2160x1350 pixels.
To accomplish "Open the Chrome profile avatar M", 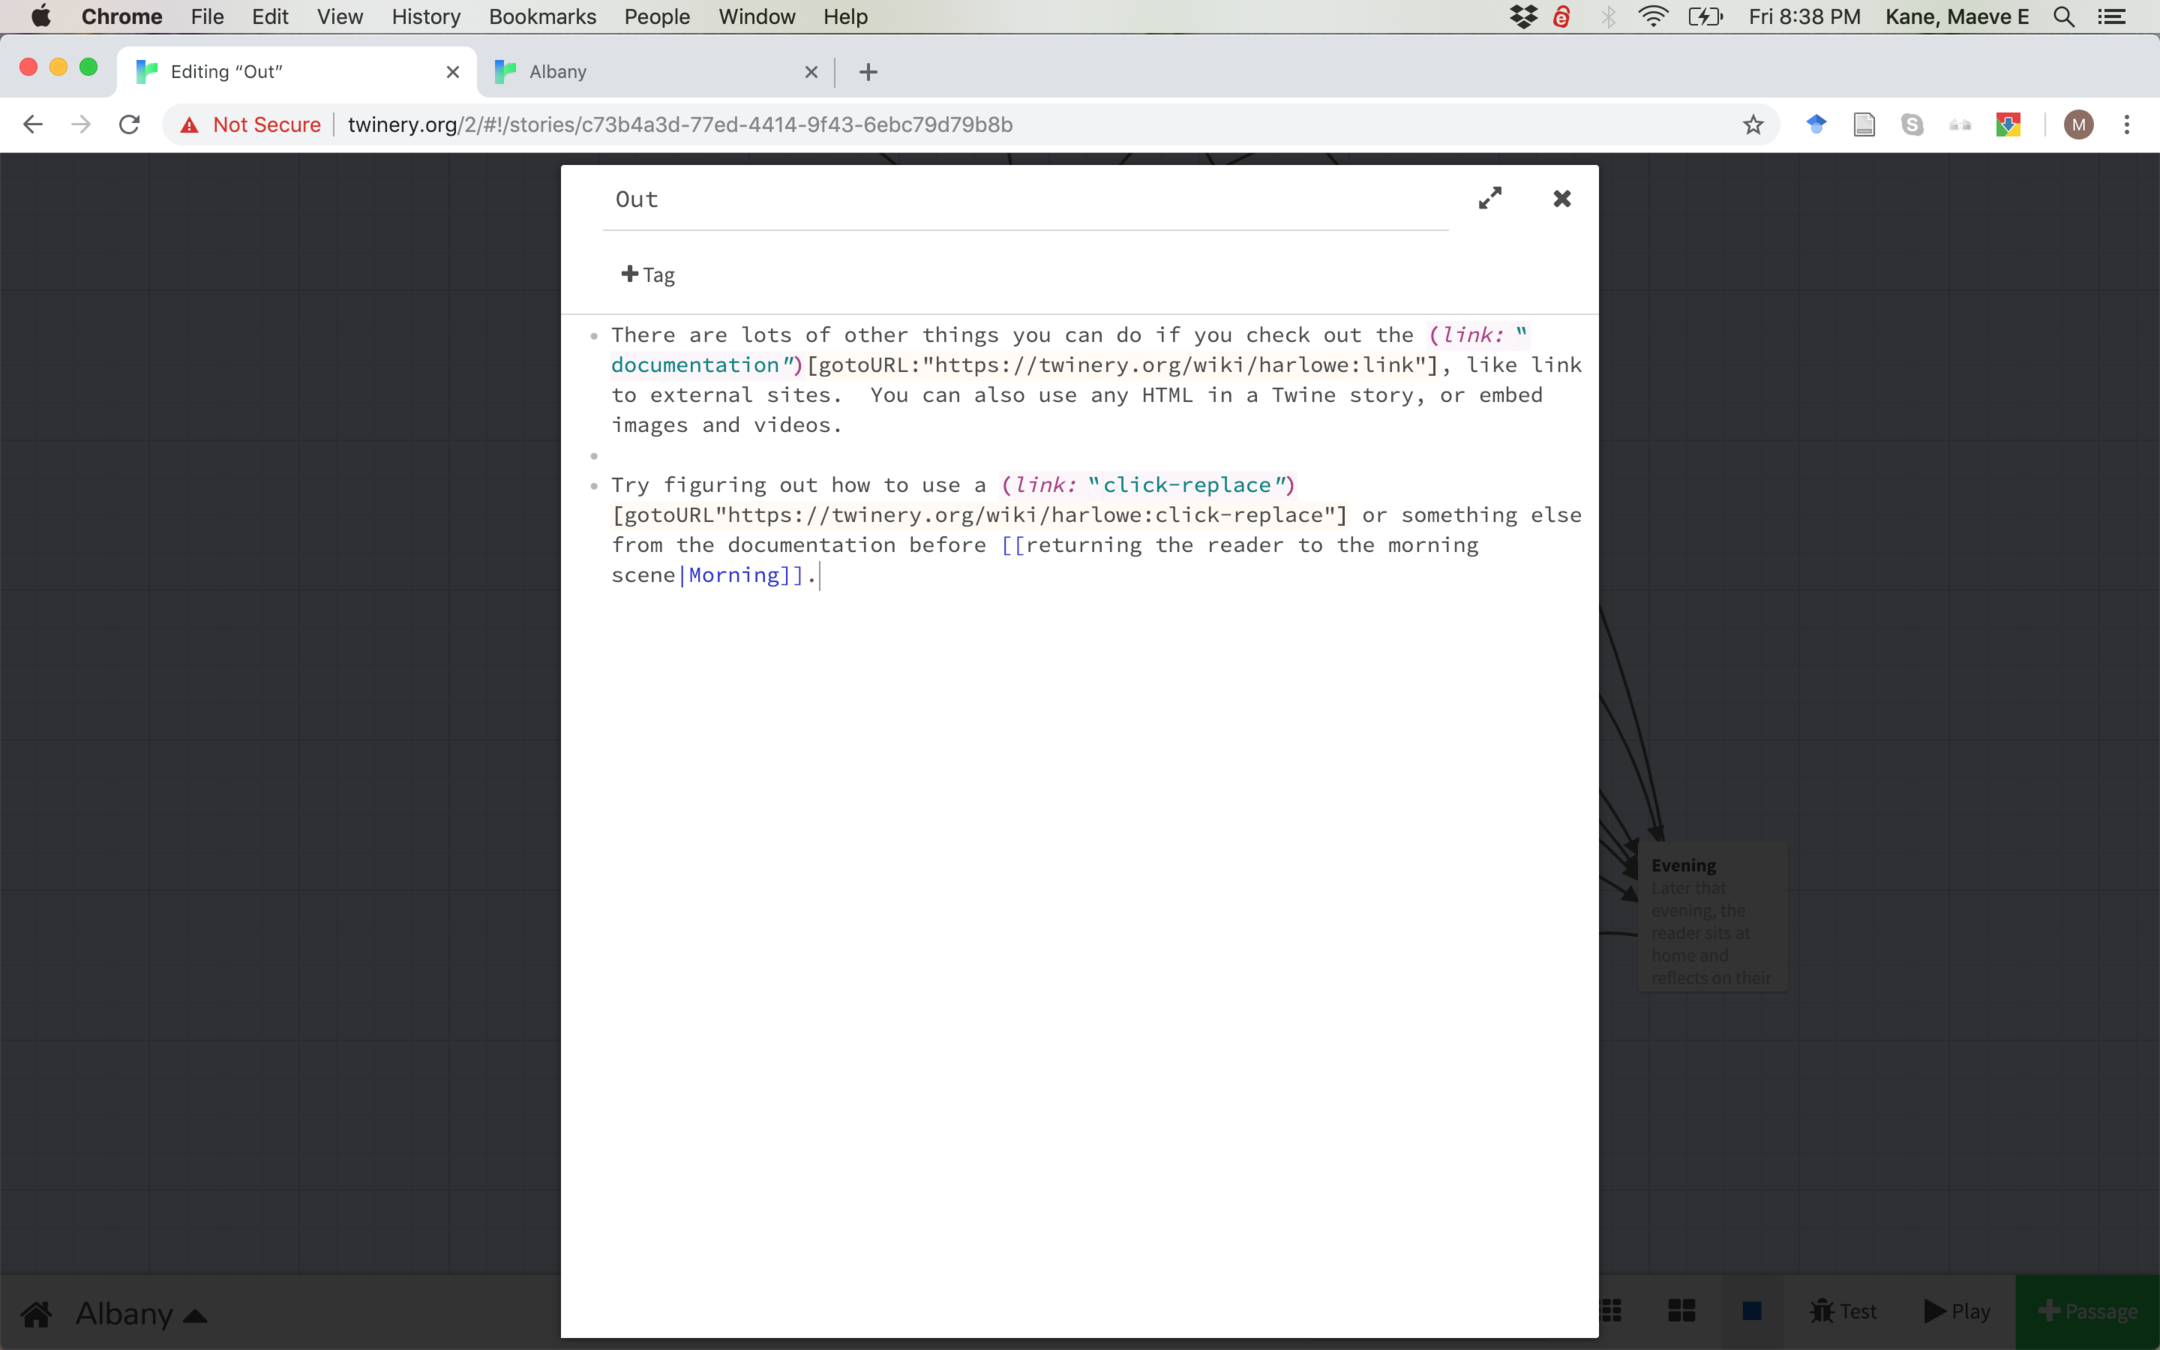I will 2078,125.
